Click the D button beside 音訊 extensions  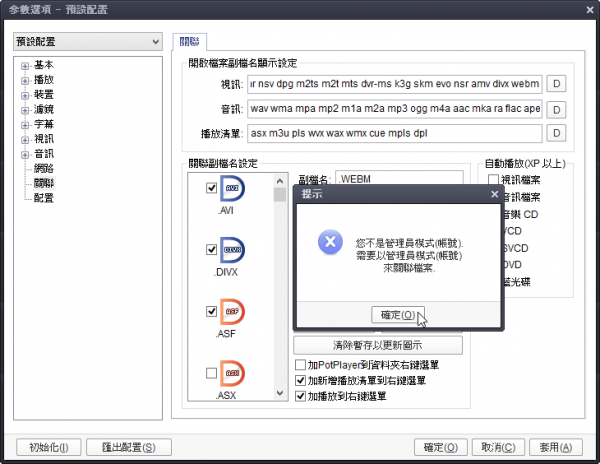[556, 109]
